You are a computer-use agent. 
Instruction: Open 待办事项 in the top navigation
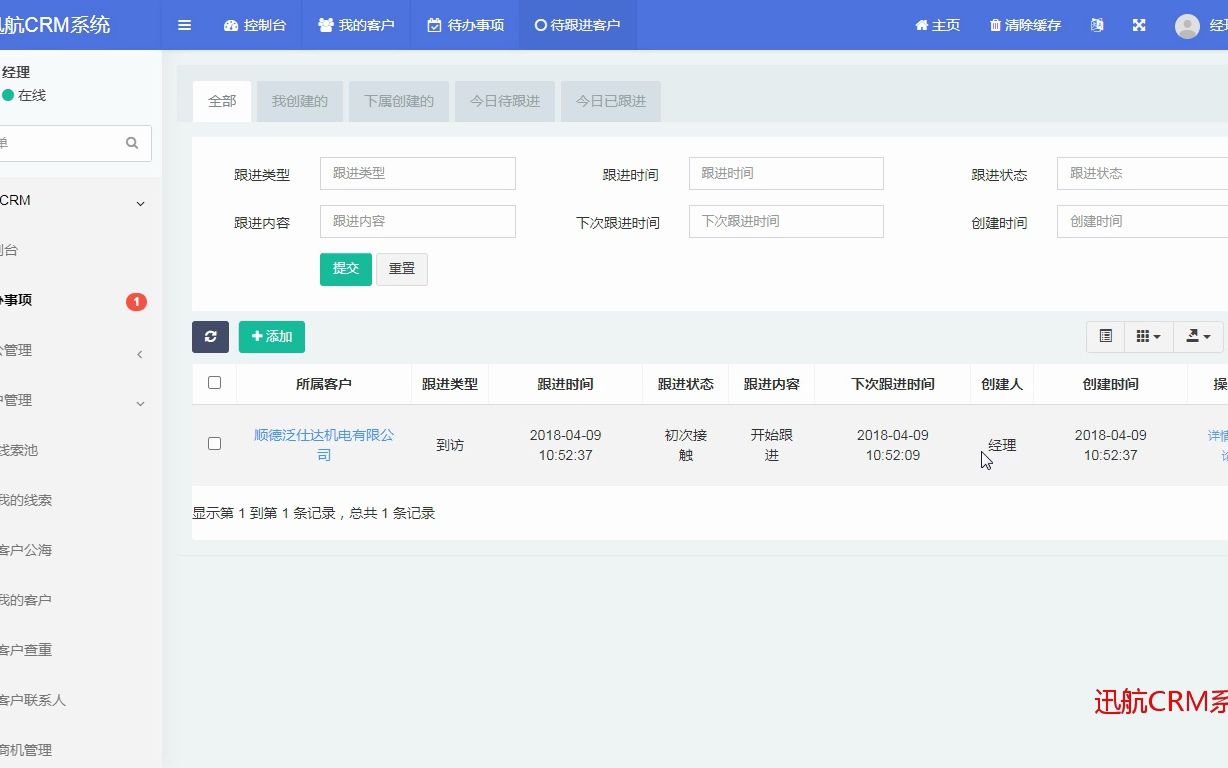click(464, 25)
